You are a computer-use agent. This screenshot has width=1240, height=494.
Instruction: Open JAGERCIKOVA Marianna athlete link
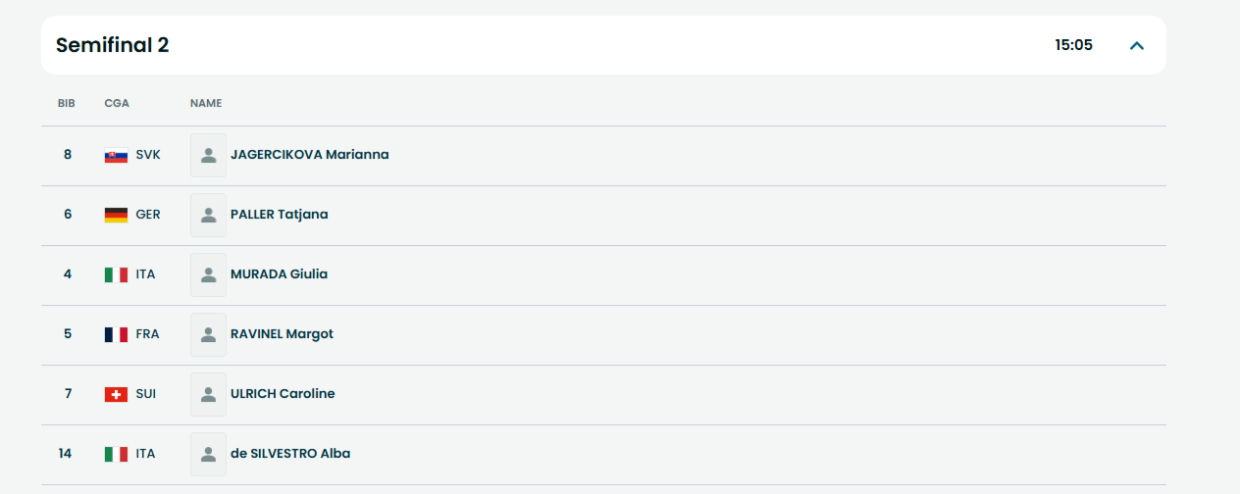point(309,155)
